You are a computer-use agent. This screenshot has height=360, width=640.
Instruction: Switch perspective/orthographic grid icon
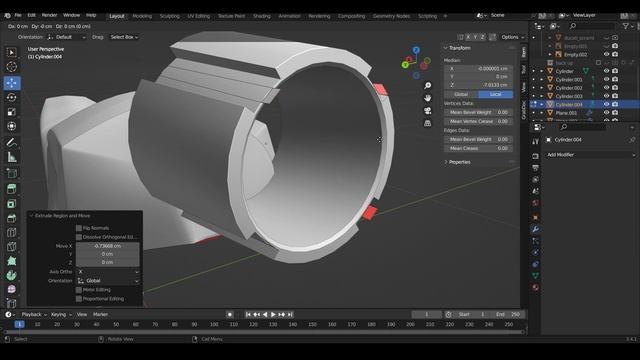(x=427, y=123)
